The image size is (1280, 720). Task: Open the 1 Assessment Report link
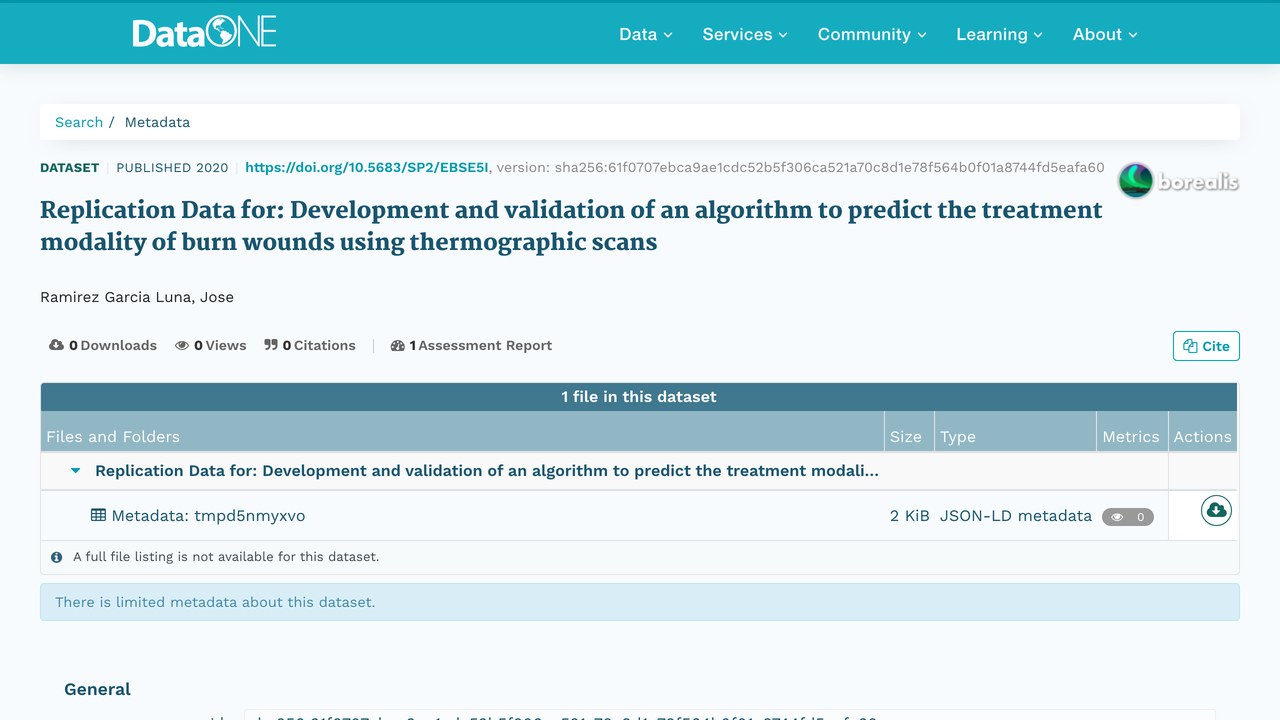pos(471,345)
